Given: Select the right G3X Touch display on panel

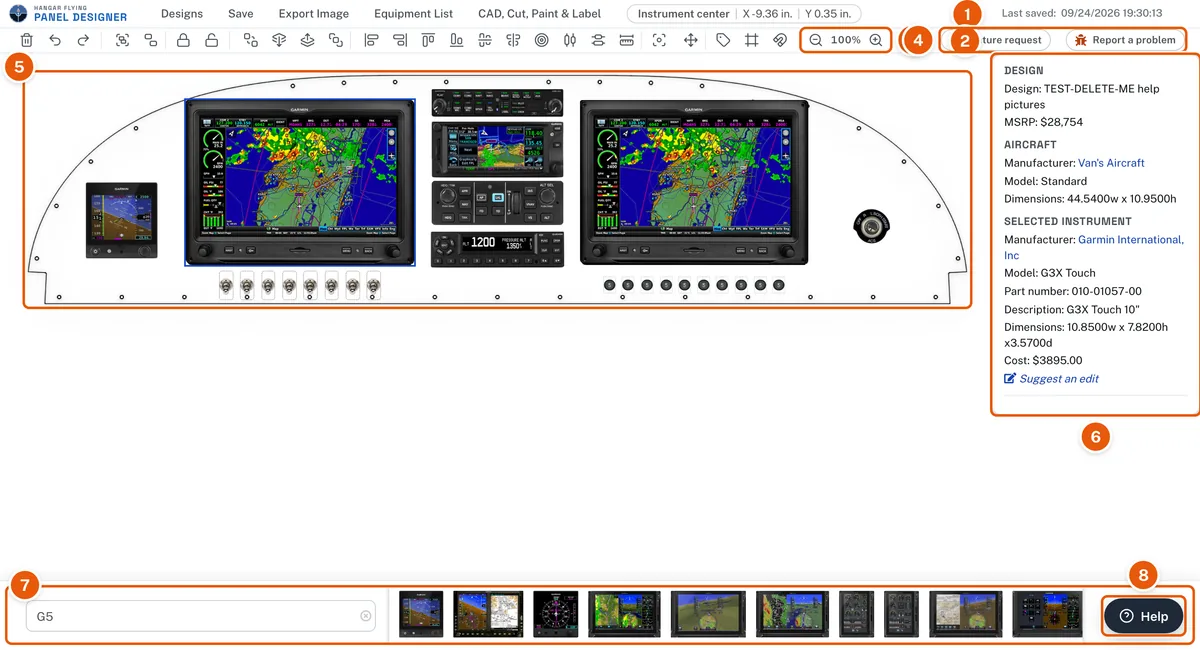Looking at the screenshot, I should [x=695, y=182].
